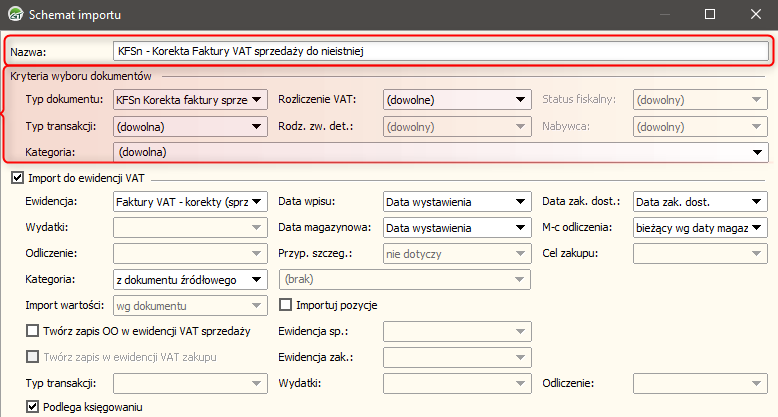
Task: Expand the wide Kategoria (dowolna) dropdown
Action: [441, 152]
